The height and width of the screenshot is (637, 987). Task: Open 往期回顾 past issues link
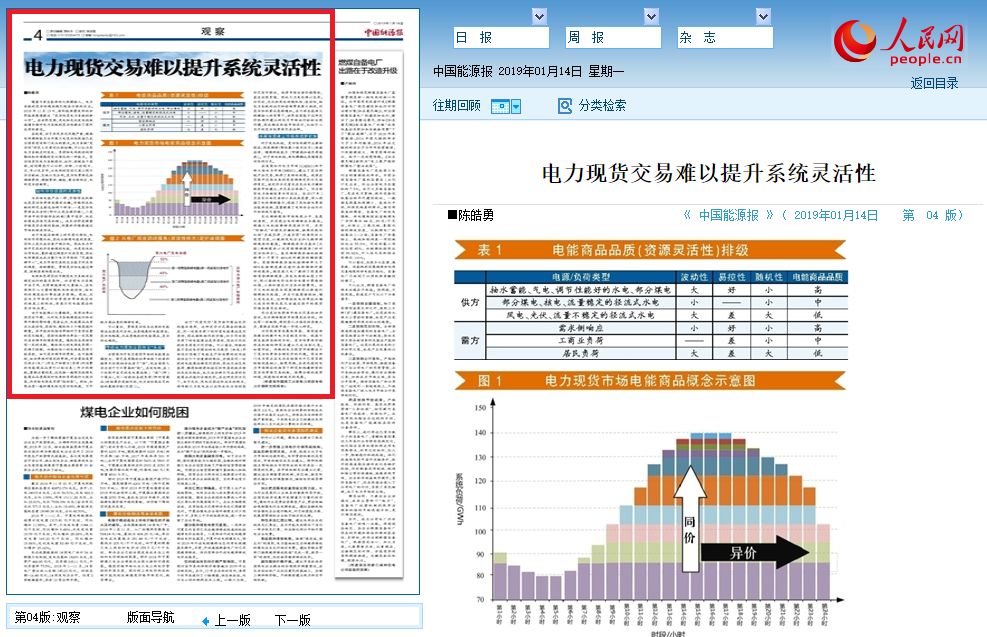click(456, 105)
